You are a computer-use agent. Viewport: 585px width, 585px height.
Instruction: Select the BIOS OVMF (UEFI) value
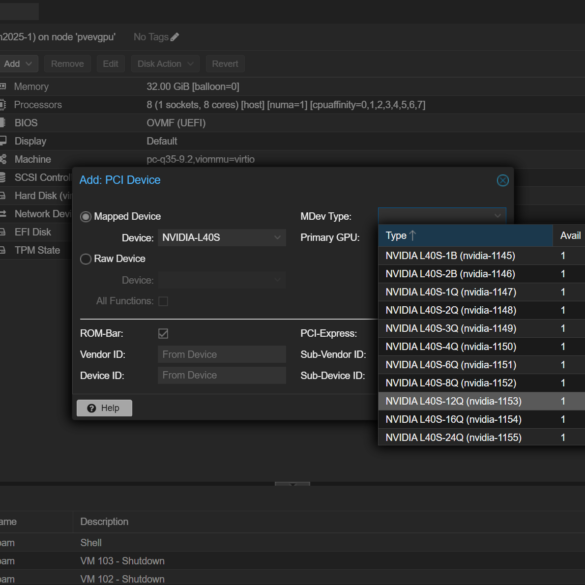point(176,123)
